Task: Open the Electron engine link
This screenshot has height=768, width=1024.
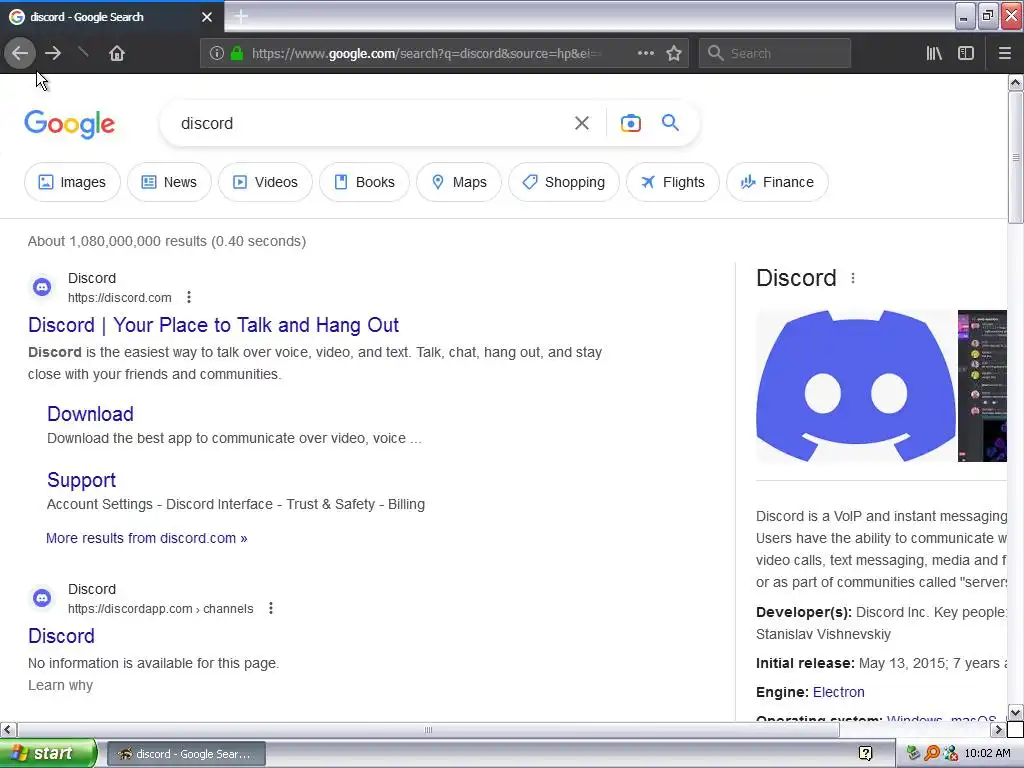Action: [839, 692]
